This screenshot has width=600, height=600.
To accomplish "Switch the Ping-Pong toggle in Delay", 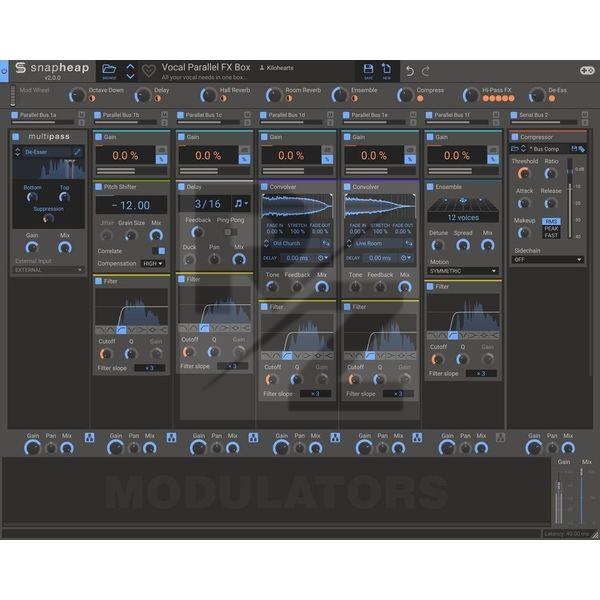I will click(230, 232).
